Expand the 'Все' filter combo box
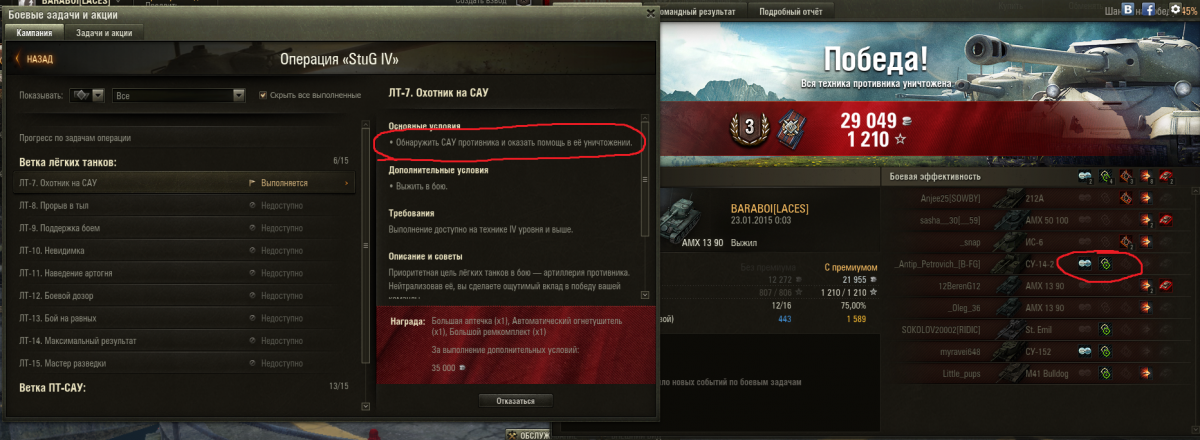The image size is (1200, 440). click(180, 95)
